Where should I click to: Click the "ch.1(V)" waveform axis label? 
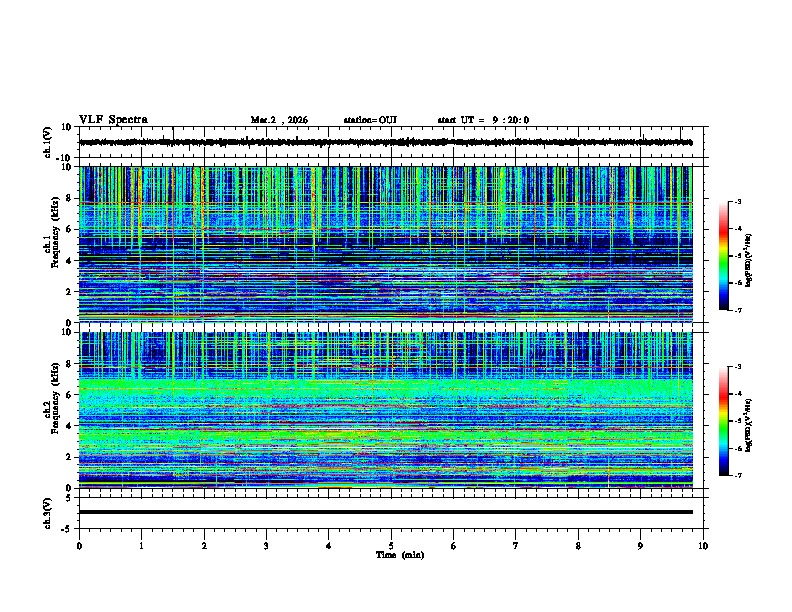click(x=48, y=142)
